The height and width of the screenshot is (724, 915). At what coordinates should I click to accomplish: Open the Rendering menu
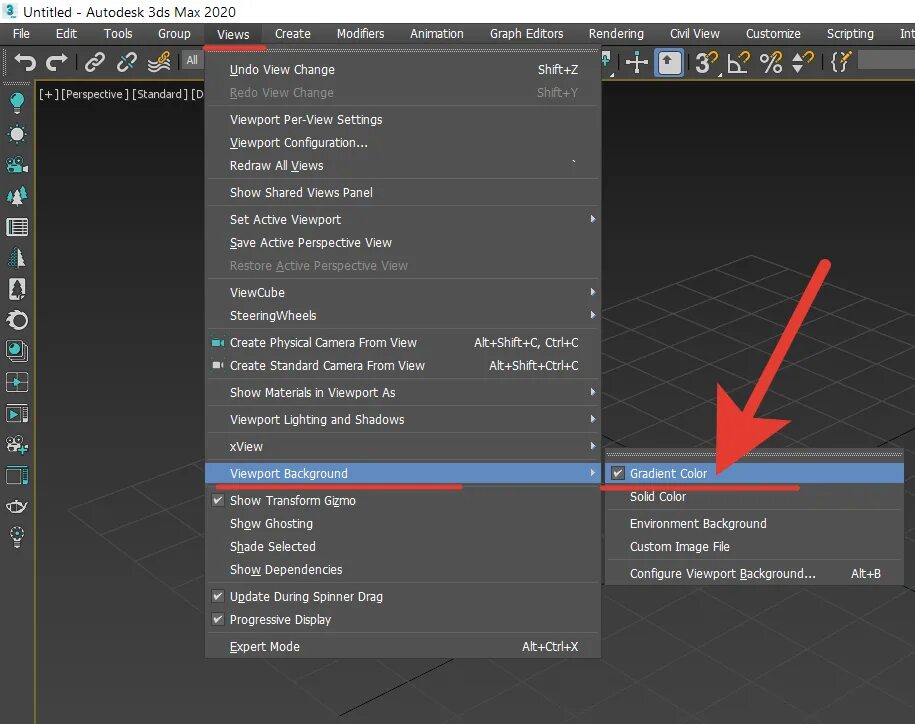pyautogui.click(x=616, y=34)
